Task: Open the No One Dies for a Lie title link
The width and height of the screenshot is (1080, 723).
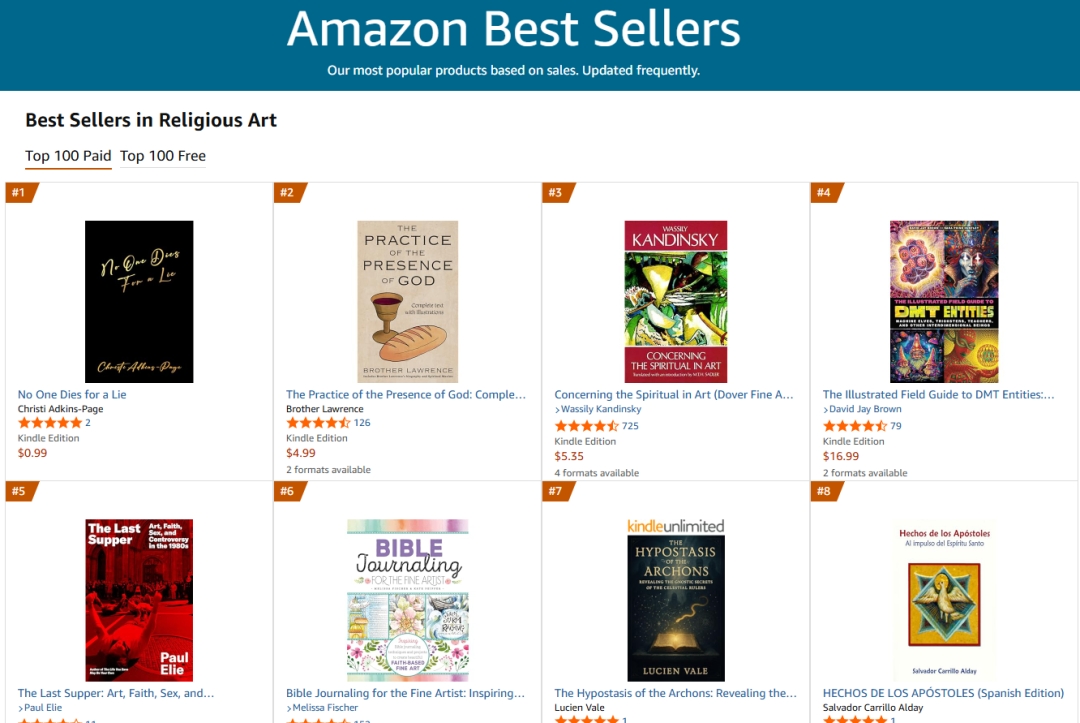Action: [72, 395]
